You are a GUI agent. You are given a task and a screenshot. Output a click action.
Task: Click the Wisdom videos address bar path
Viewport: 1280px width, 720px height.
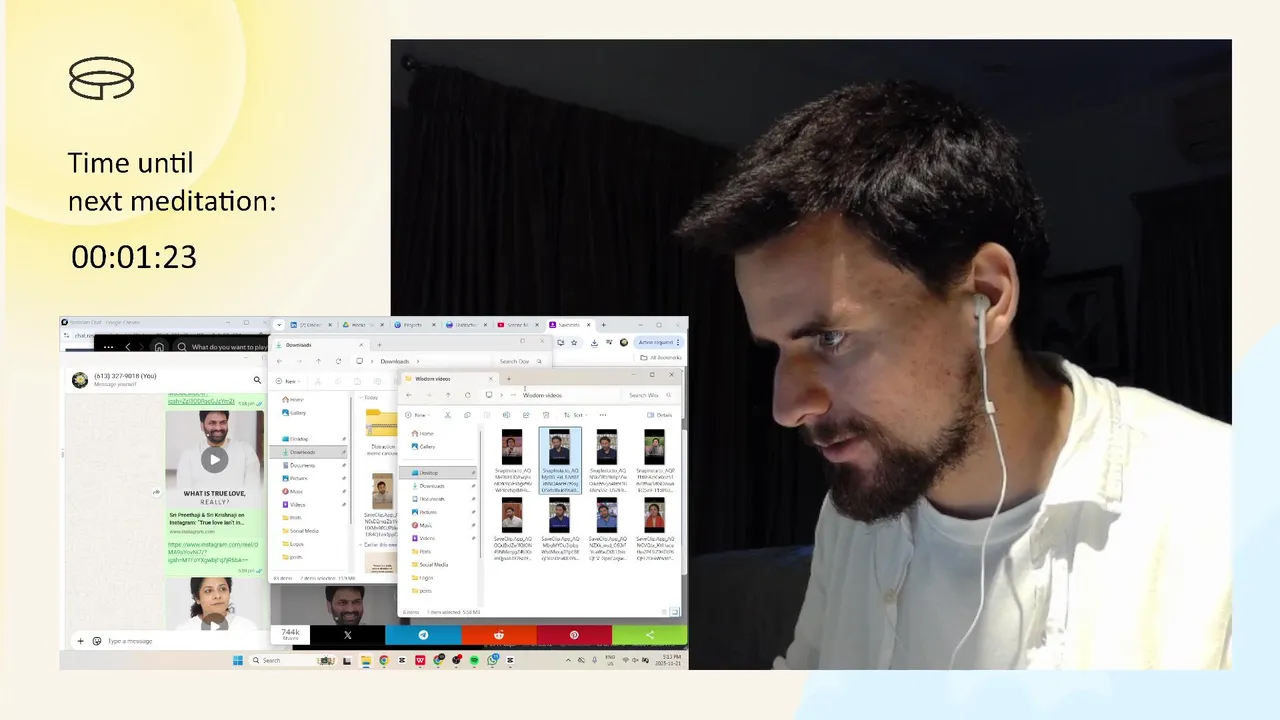pos(542,395)
